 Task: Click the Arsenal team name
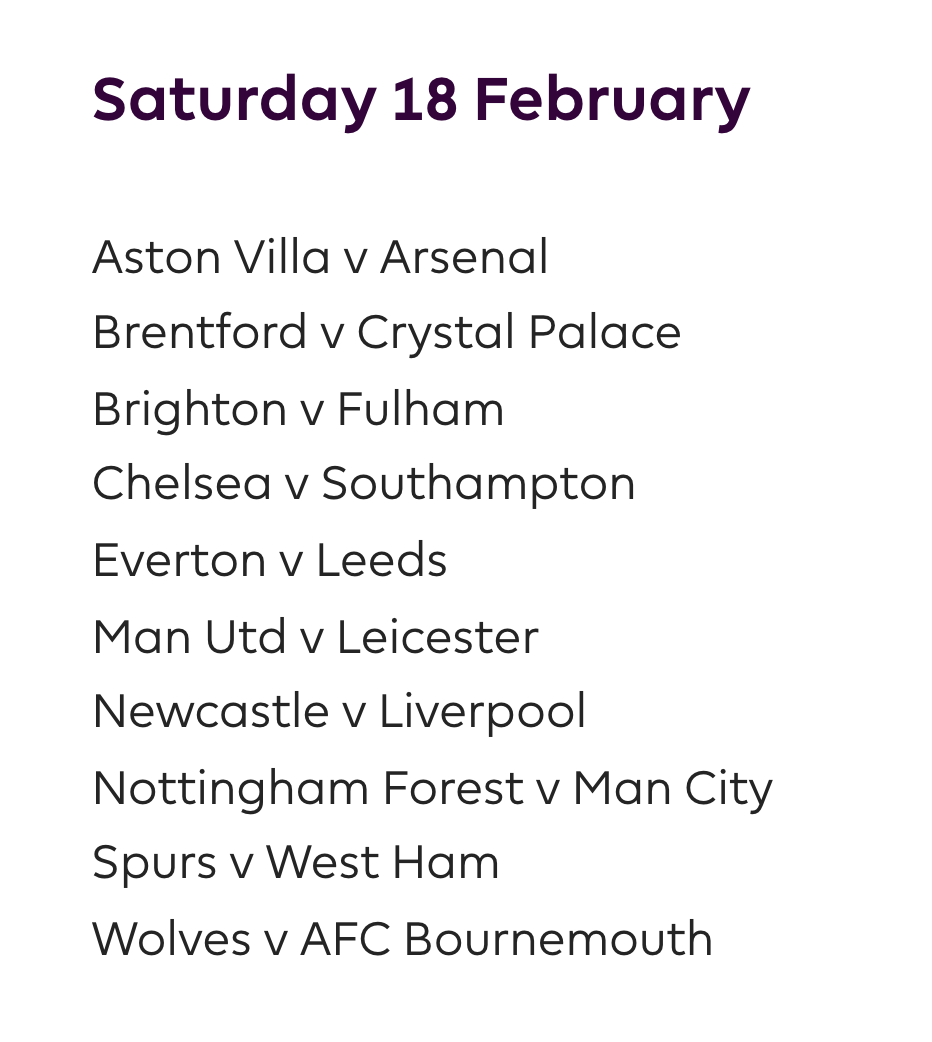[464, 257]
